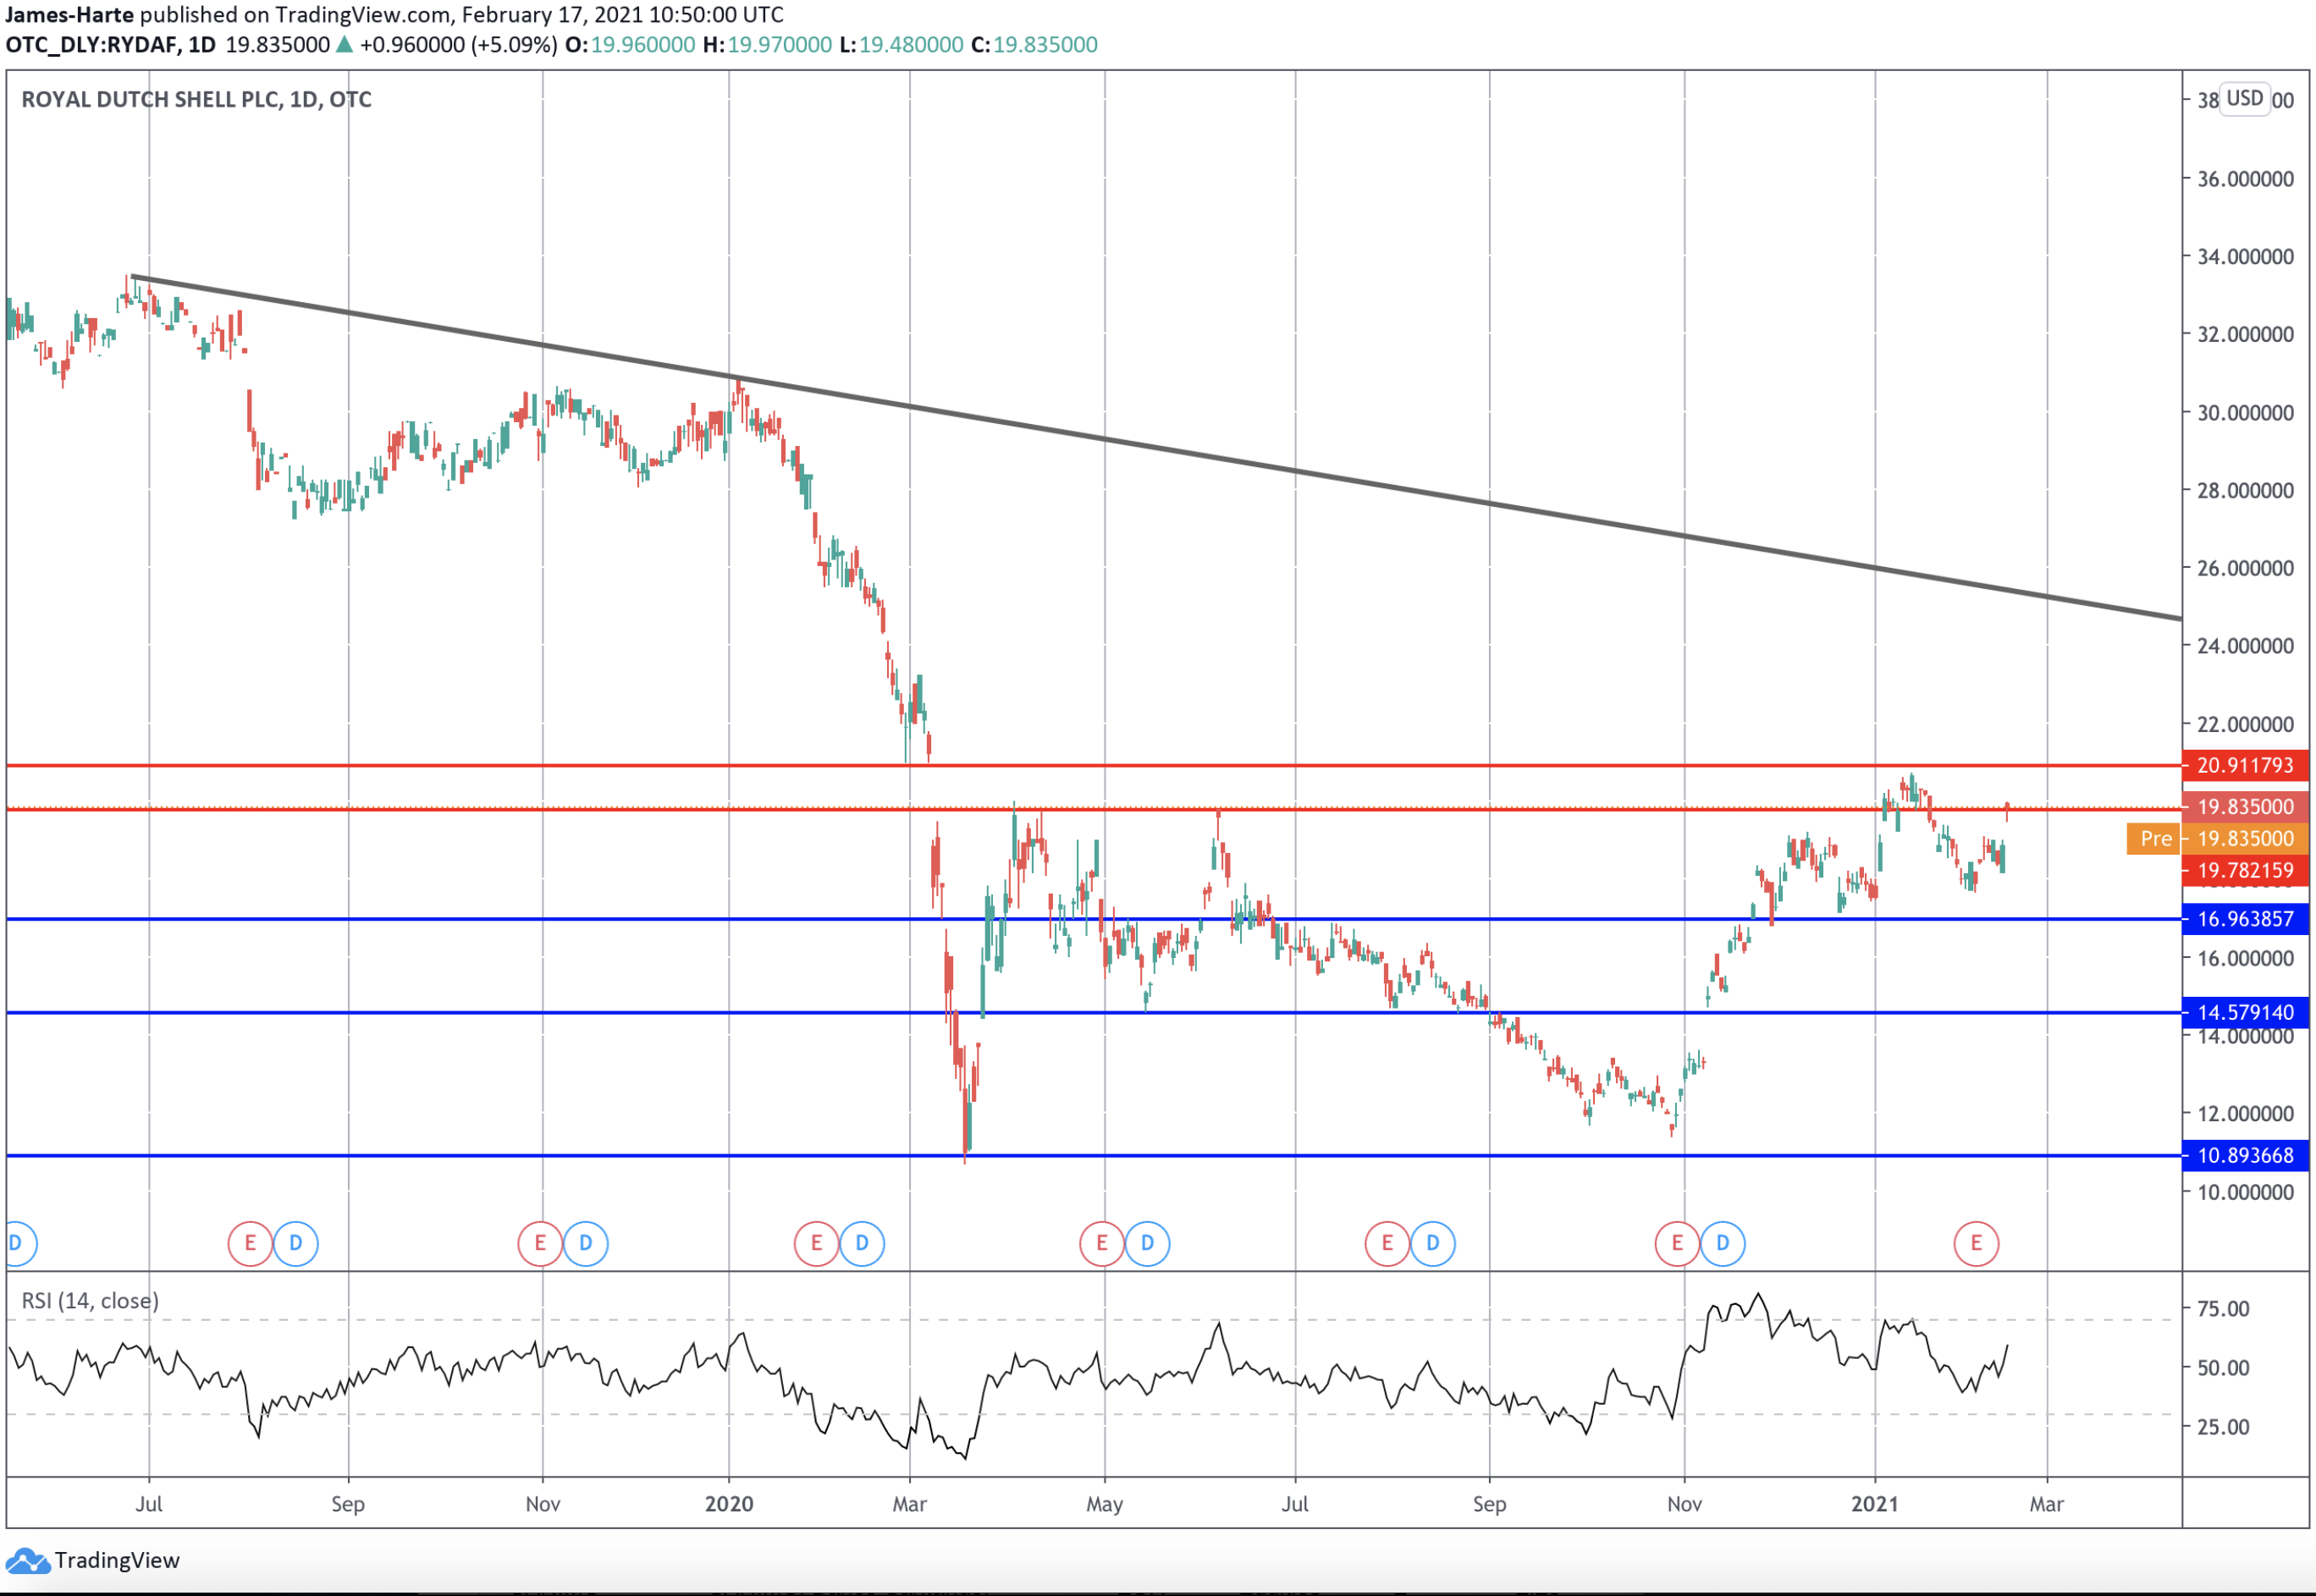Click the TradingView text at bottom left
The width and height of the screenshot is (2316, 1596).
[117, 1560]
